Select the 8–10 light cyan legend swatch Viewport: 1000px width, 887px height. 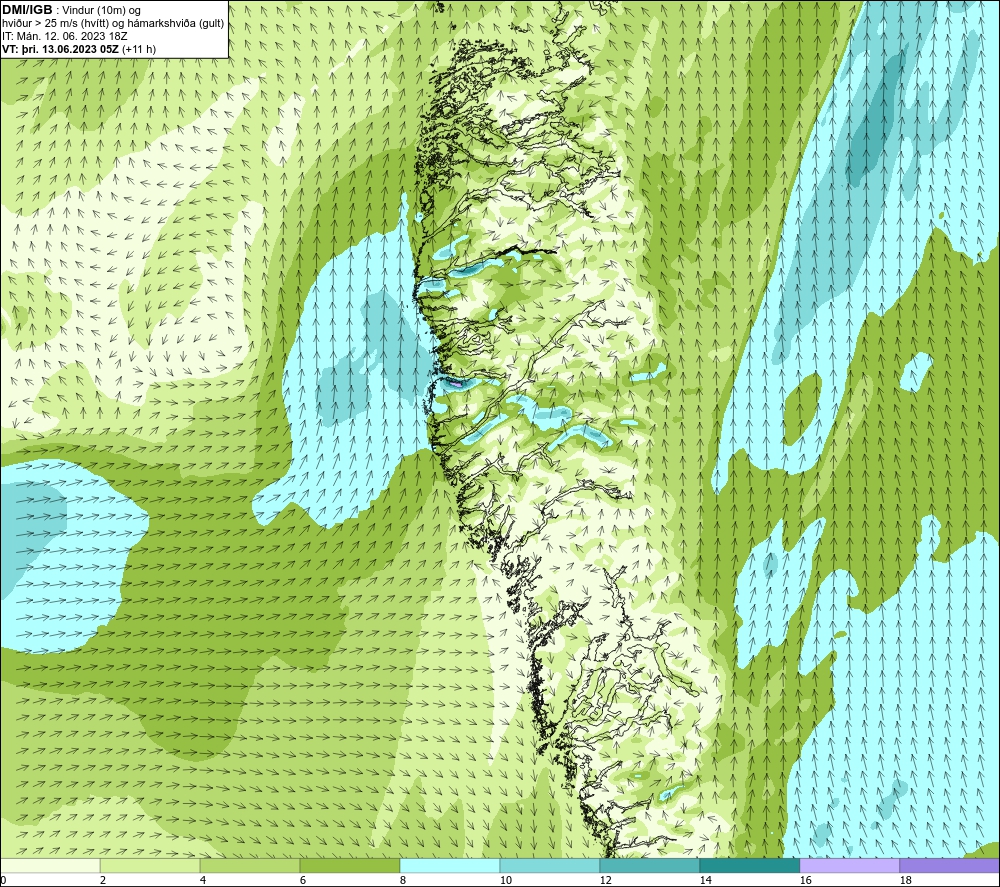pyautogui.click(x=450, y=865)
